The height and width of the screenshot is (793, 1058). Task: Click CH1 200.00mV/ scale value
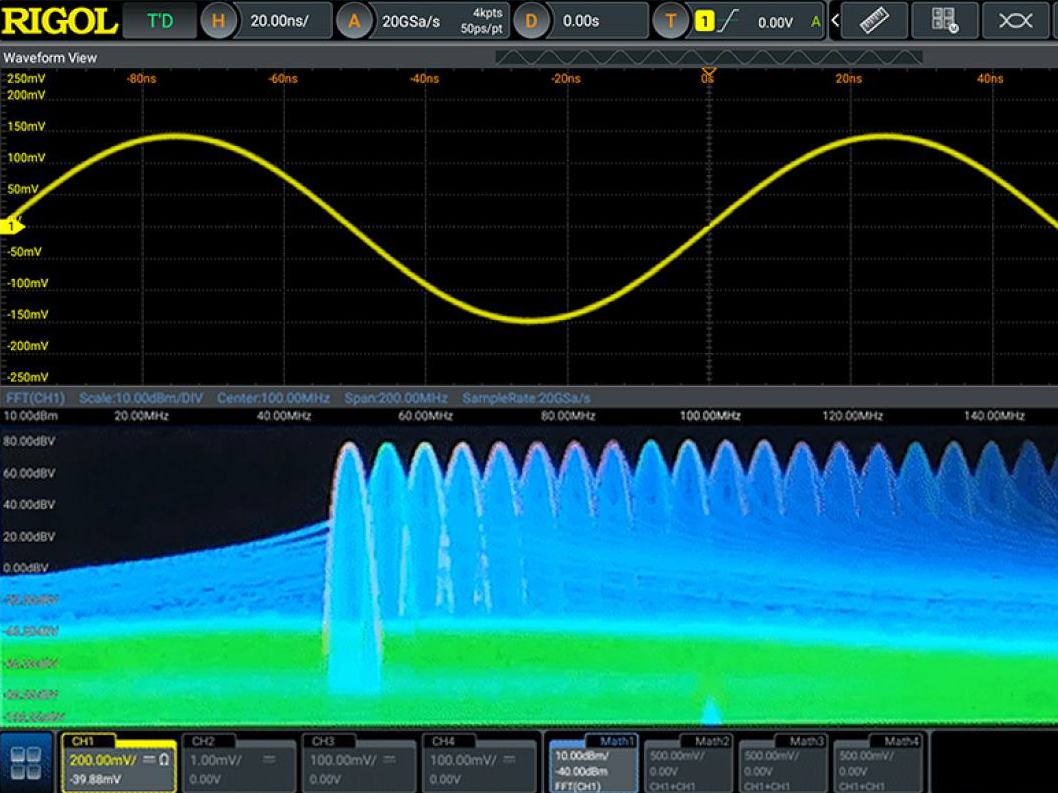pyautogui.click(x=103, y=760)
